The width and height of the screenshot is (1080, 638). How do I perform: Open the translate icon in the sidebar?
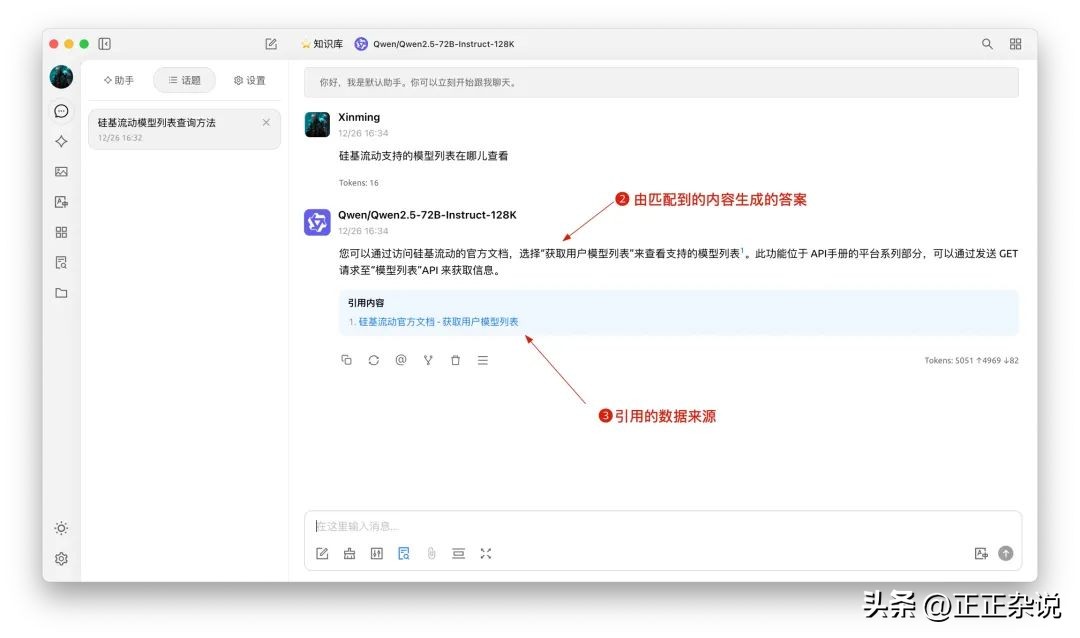point(61,202)
